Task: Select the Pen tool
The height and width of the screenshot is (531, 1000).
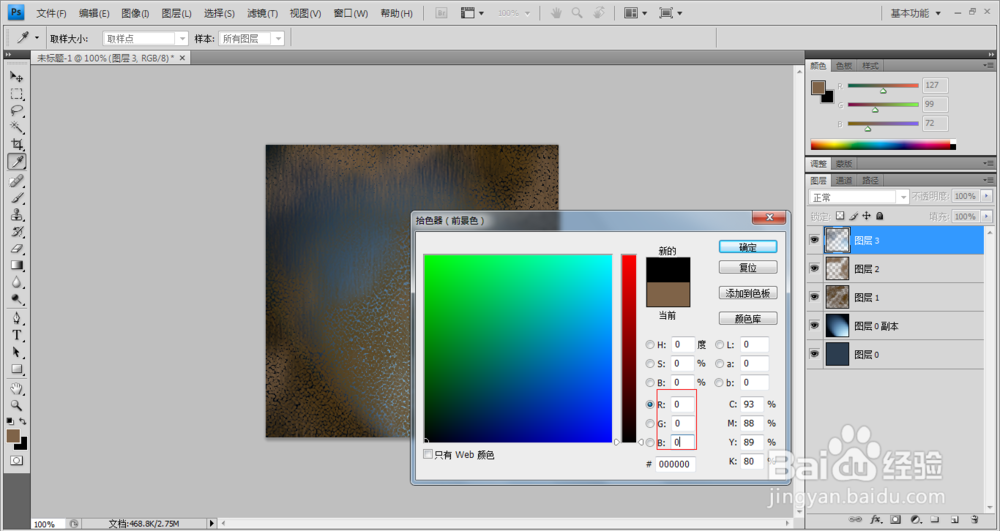Action: point(17,318)
